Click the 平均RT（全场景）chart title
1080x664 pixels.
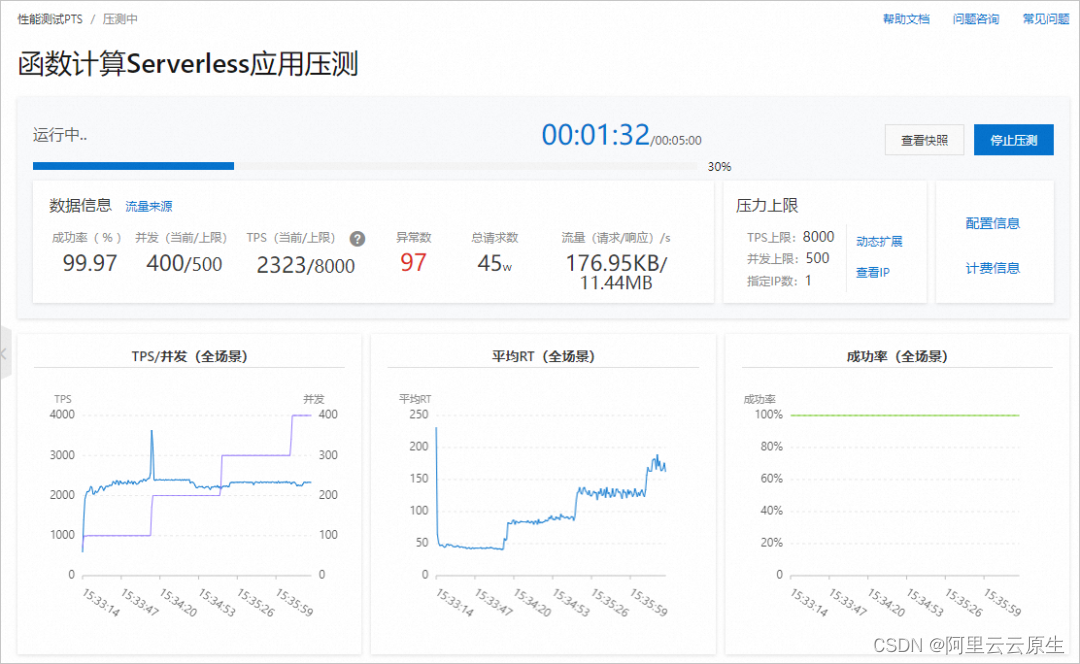[543, 356]
